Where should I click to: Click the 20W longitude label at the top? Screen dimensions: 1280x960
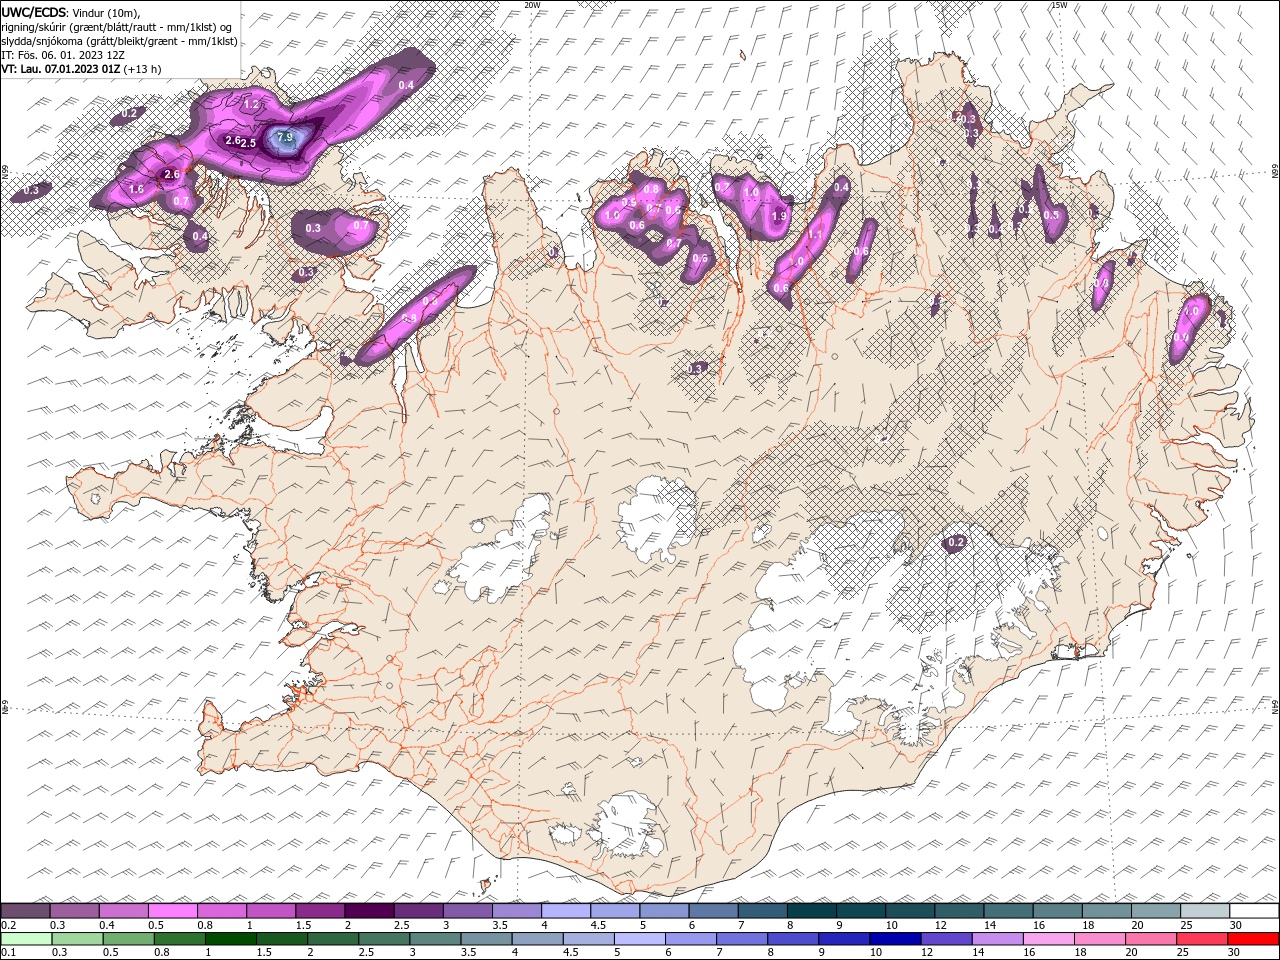coord(532,5)
